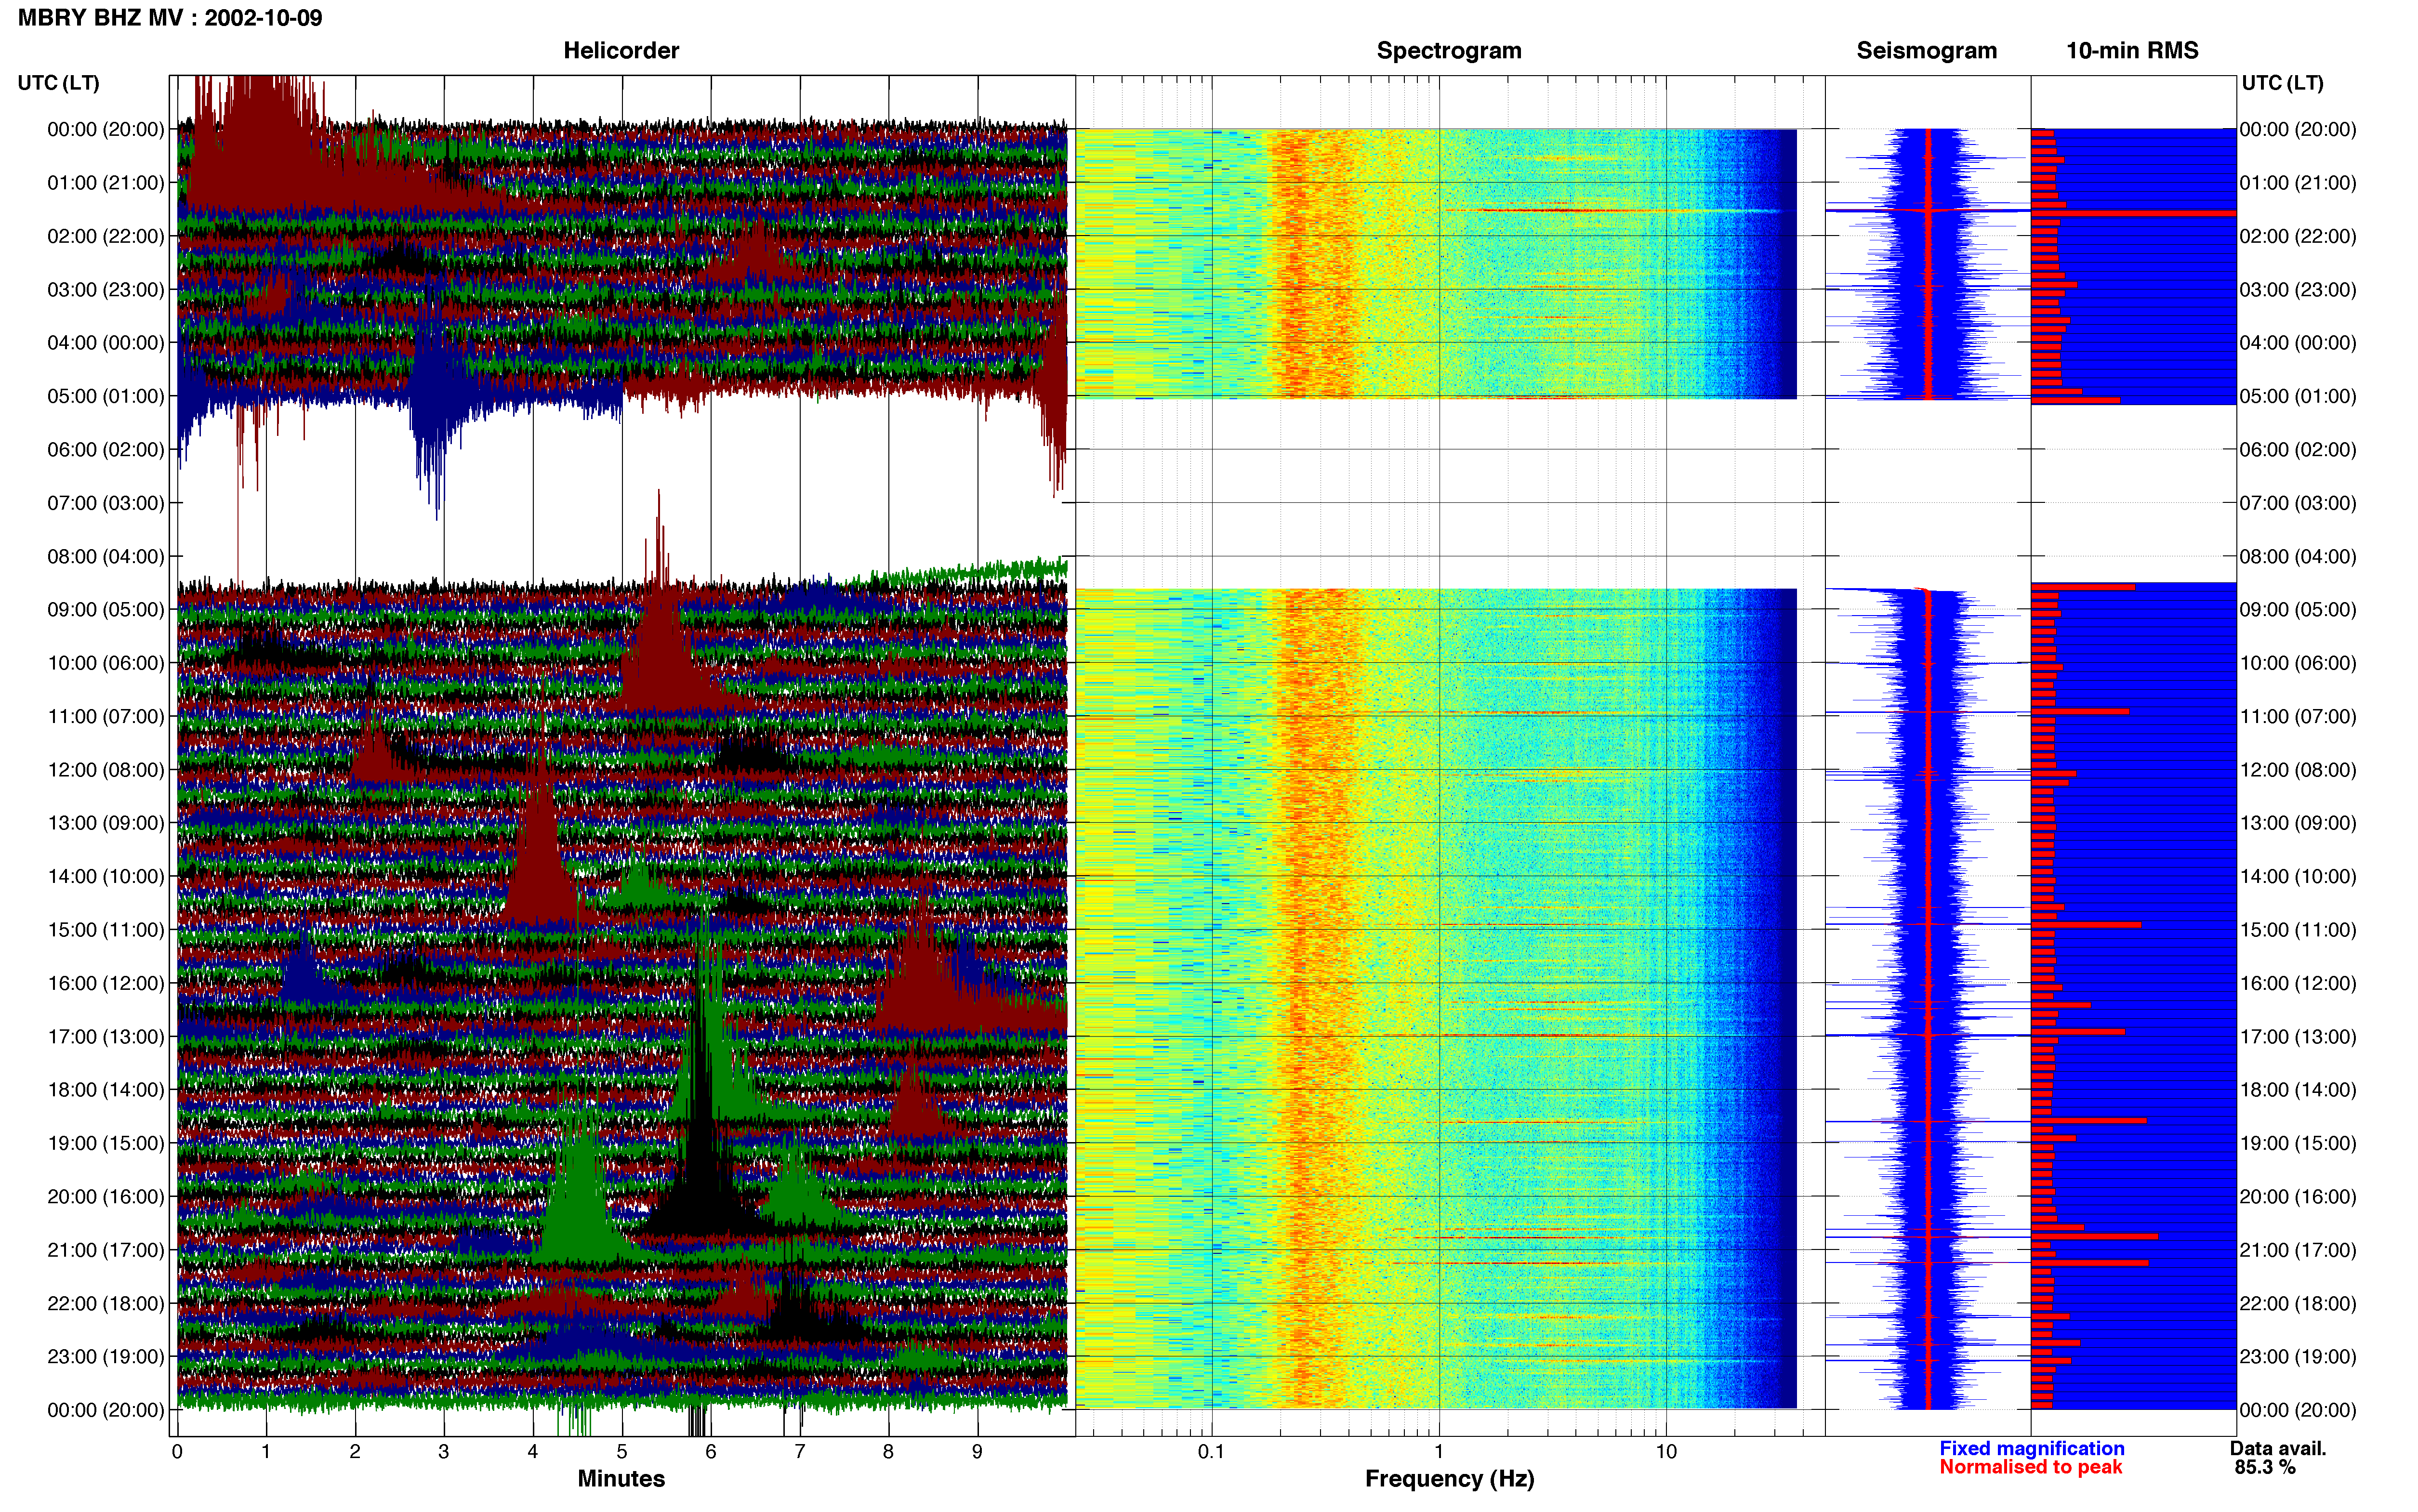Image resolution: width=2418 pixels, height=1512 pixels.
Task: Click frequency tick label '0.1'
Action: pyautogui.click(x=1211, y=1452)
